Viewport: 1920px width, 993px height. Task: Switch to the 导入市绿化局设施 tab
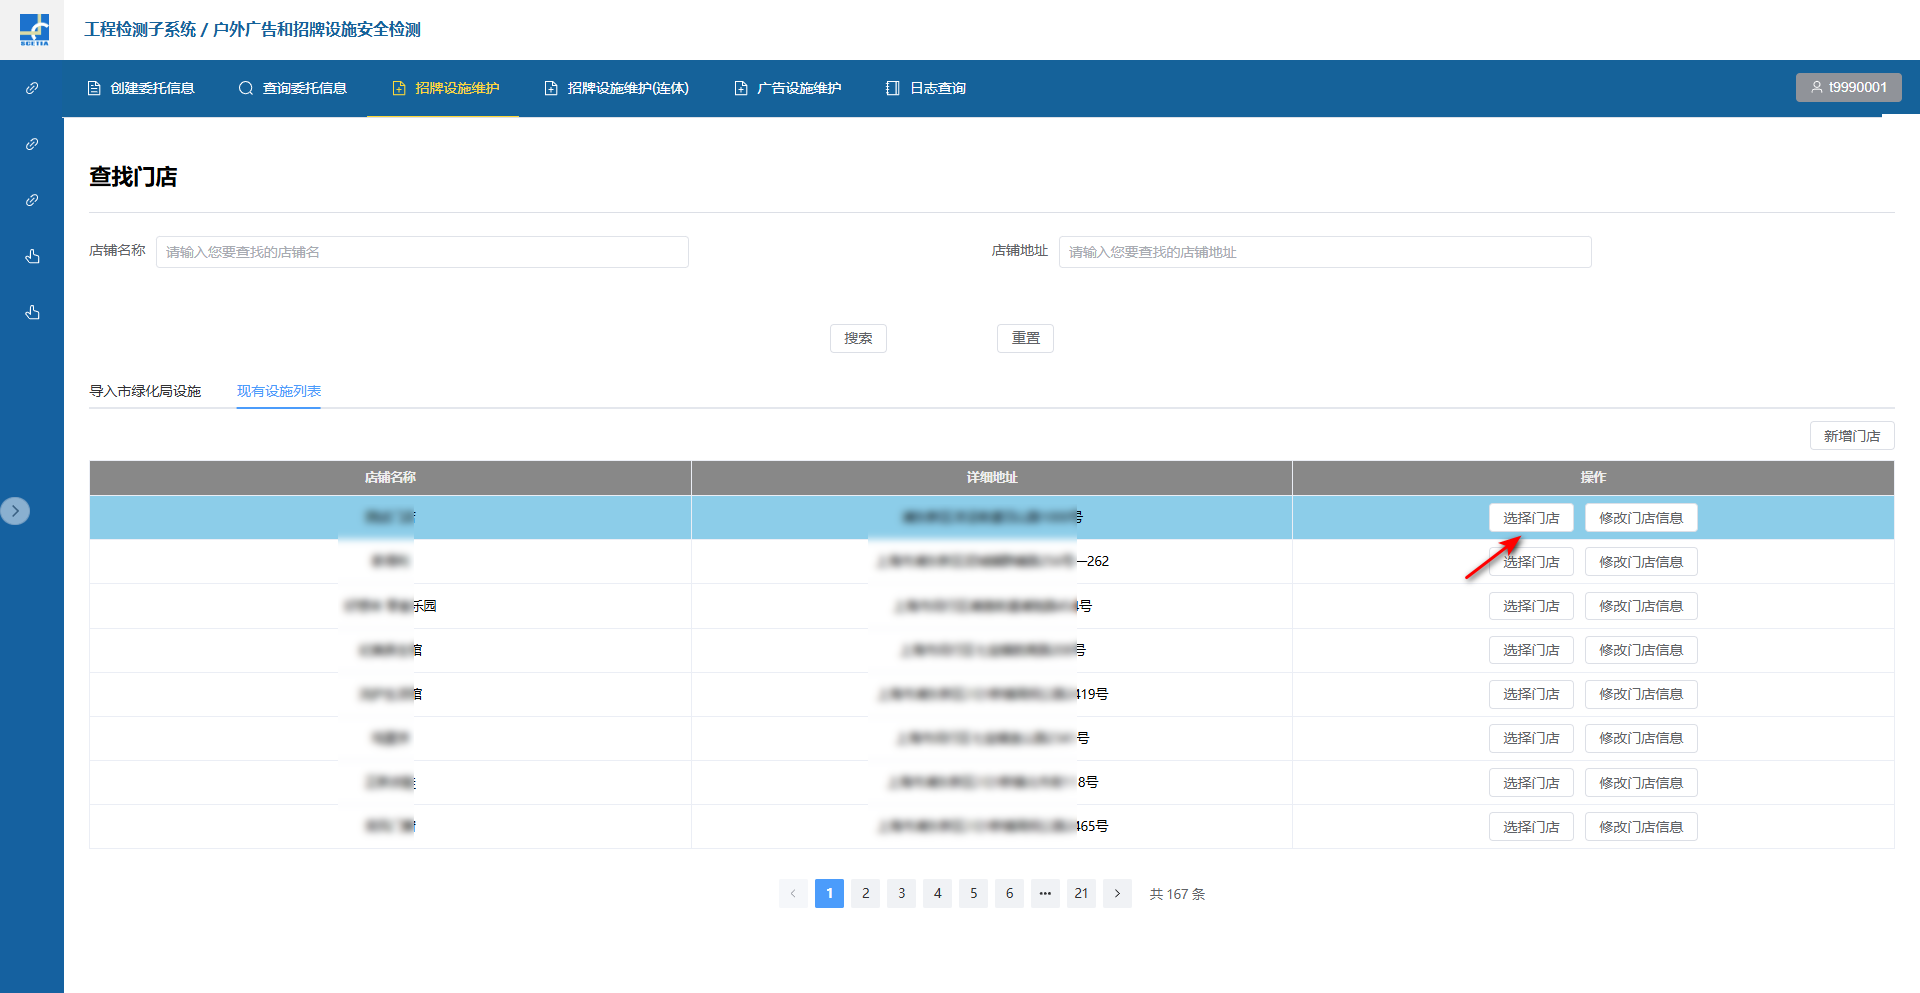tap(145, 391)
